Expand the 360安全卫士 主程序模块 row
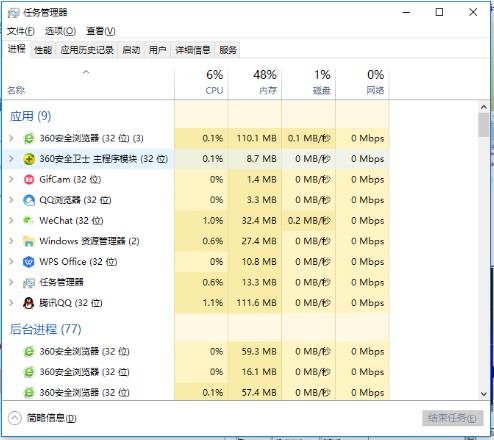The width and height of the screenshot is (494, 440). pos(11,159)
